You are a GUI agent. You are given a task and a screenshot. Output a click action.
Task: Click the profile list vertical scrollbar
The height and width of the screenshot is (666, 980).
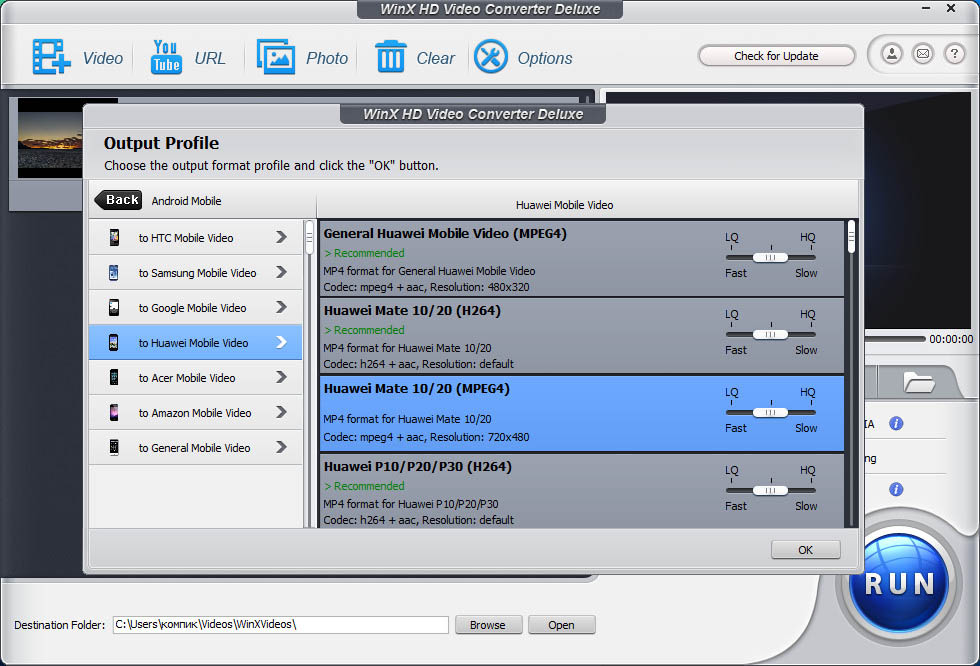click(851, 374)
